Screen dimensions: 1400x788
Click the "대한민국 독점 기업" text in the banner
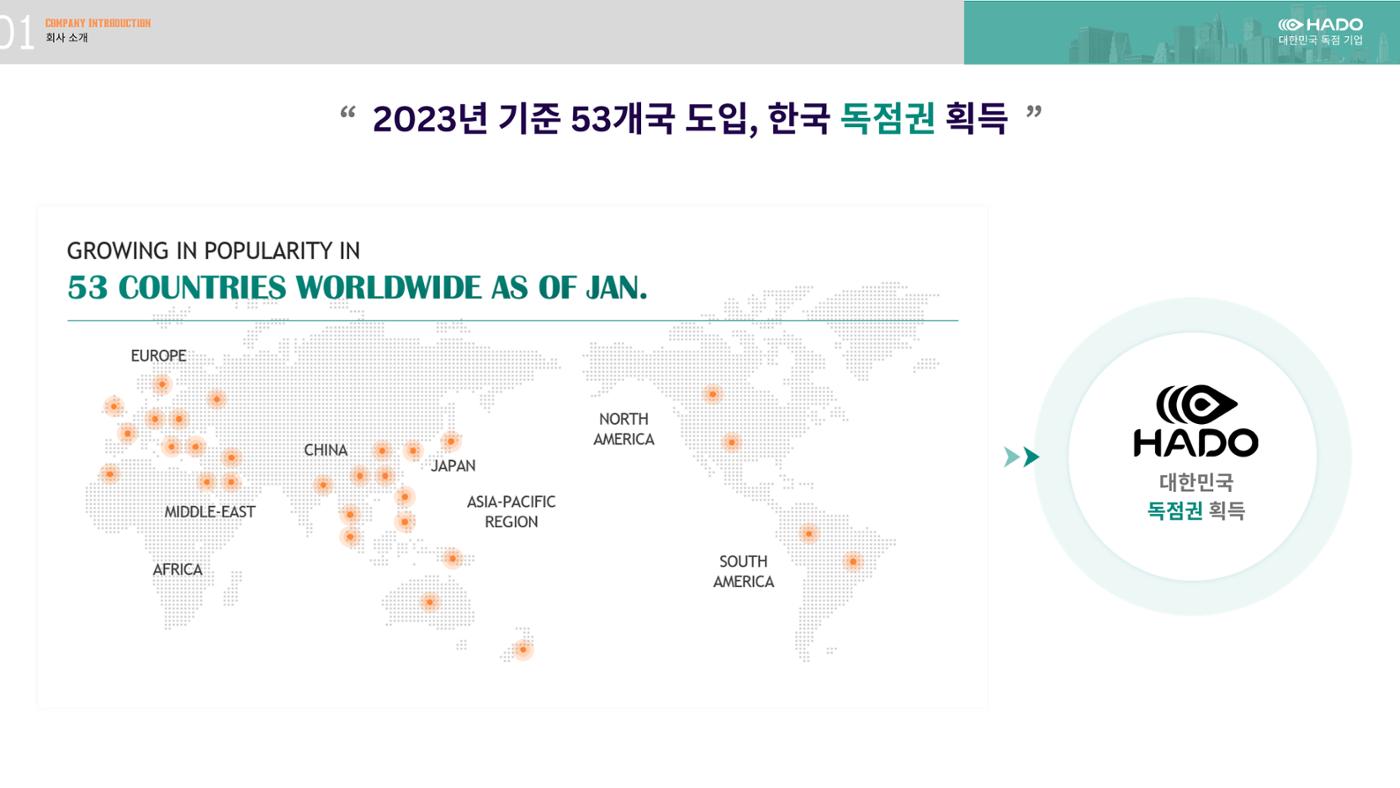pos(1320,41)
